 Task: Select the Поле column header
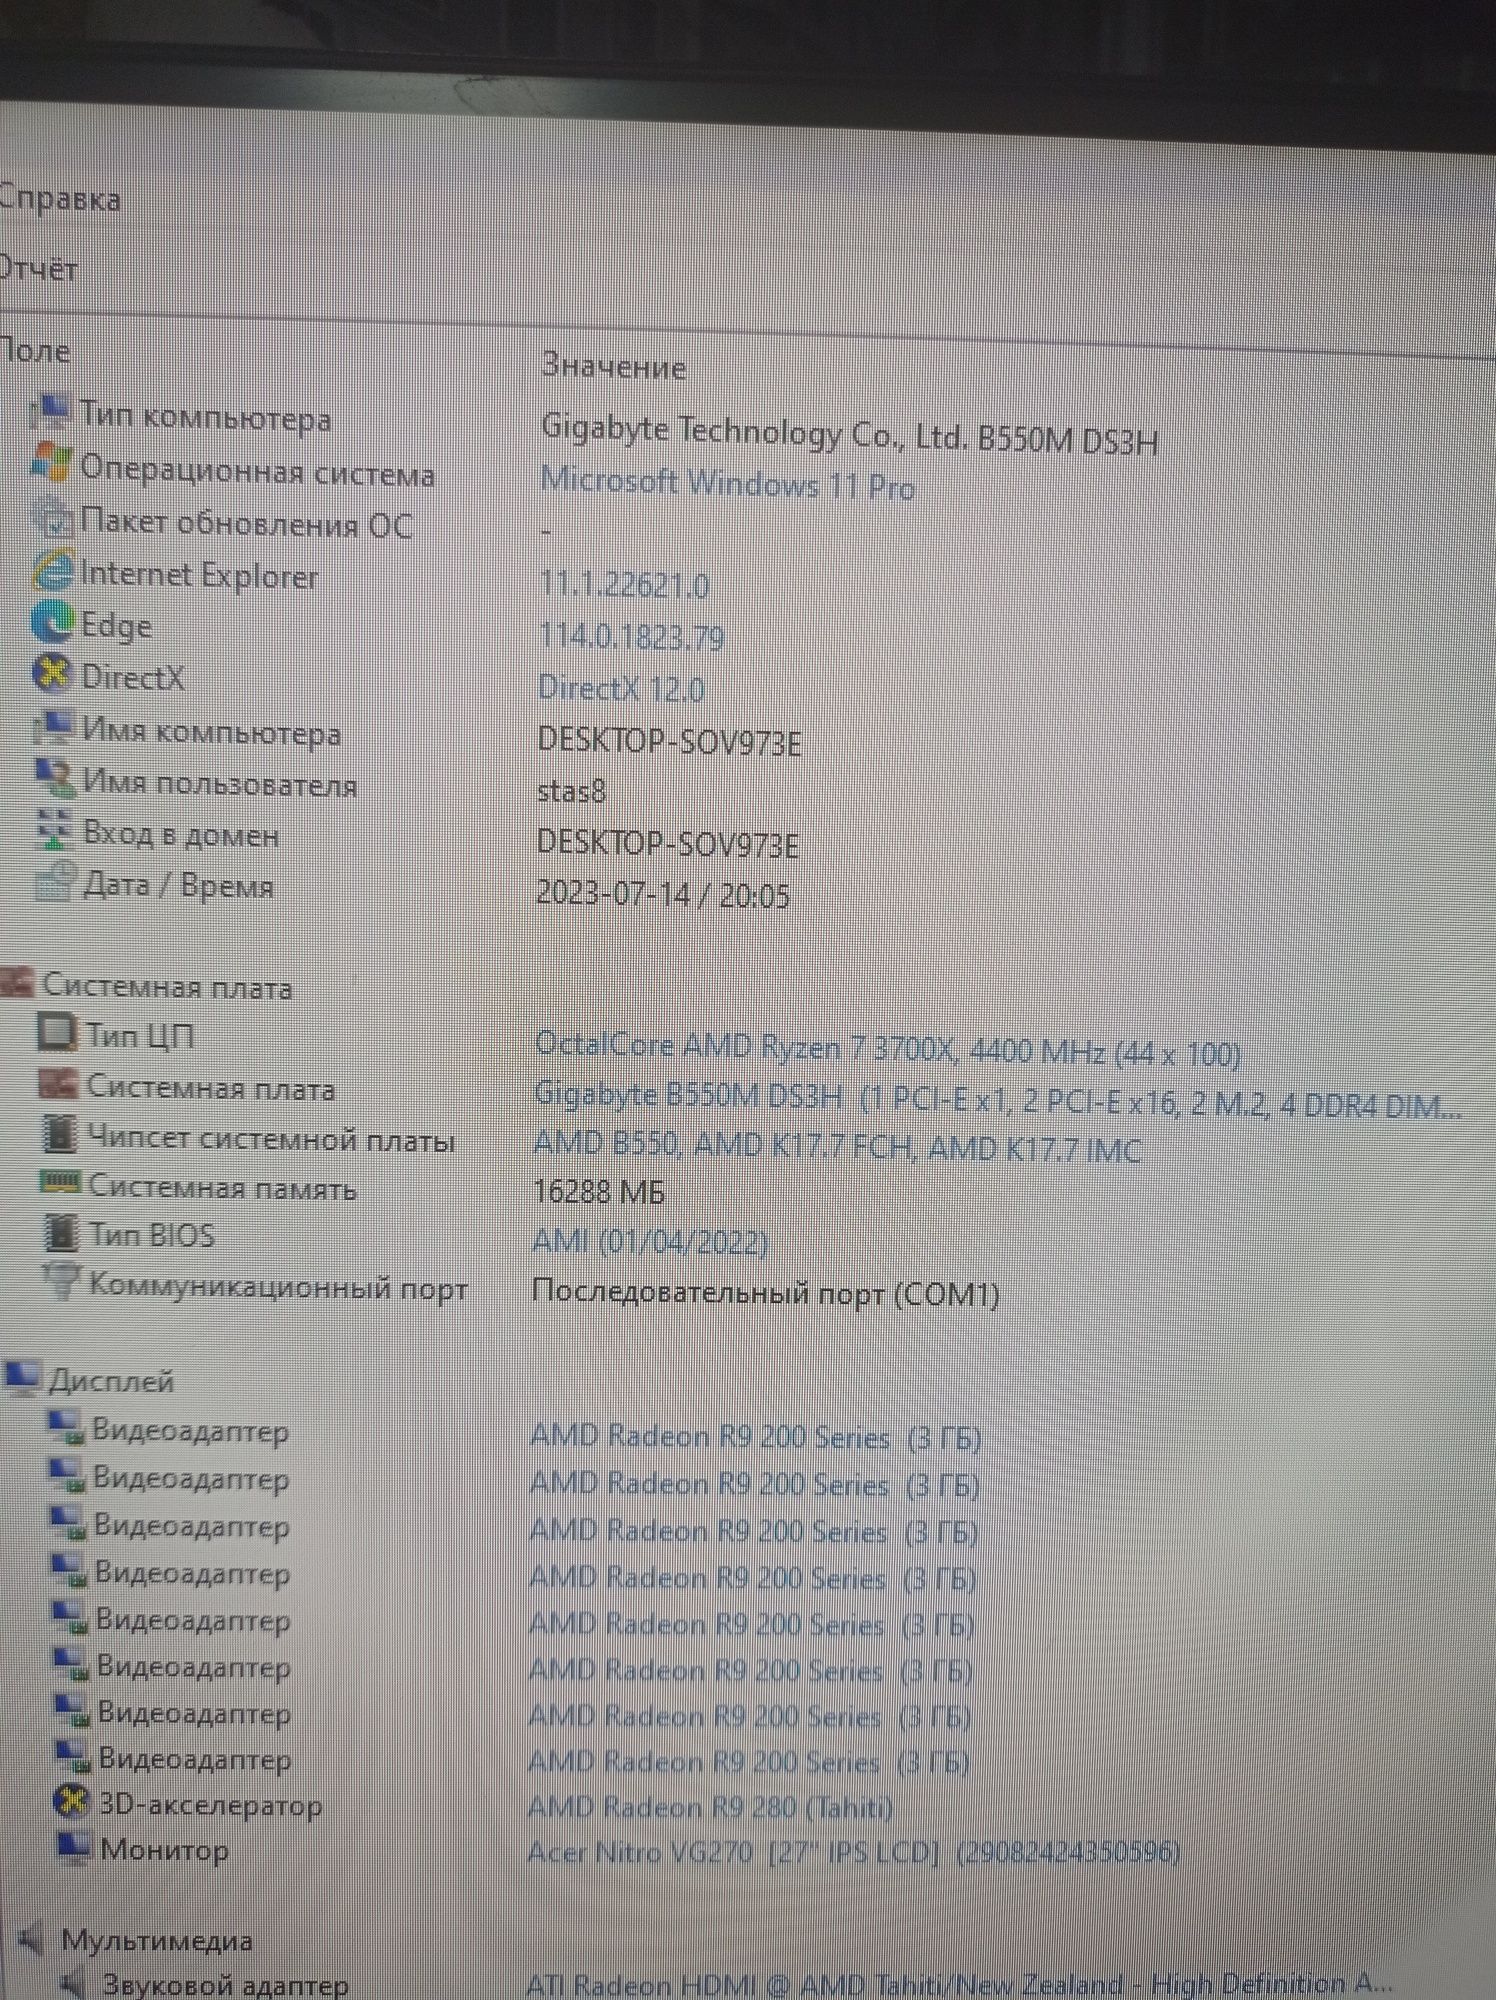coord(34,351)
